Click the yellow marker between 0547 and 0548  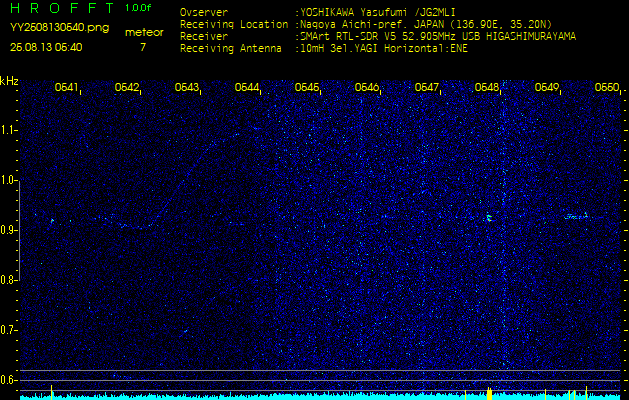[465, 394]
